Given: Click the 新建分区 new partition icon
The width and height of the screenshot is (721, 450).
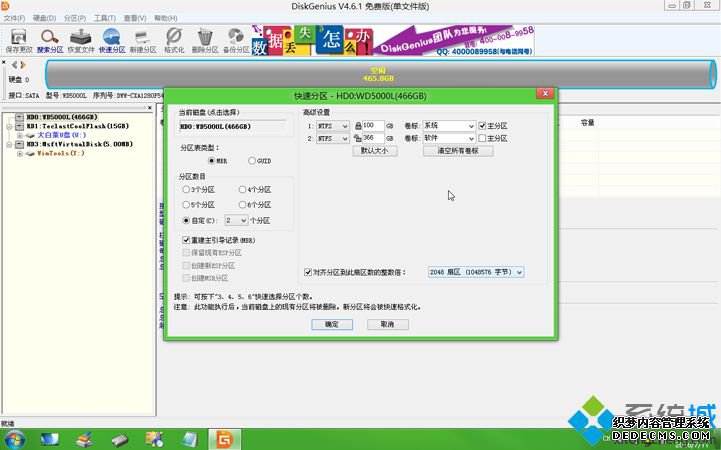Looking at the screenshot, I should [143, 40].
